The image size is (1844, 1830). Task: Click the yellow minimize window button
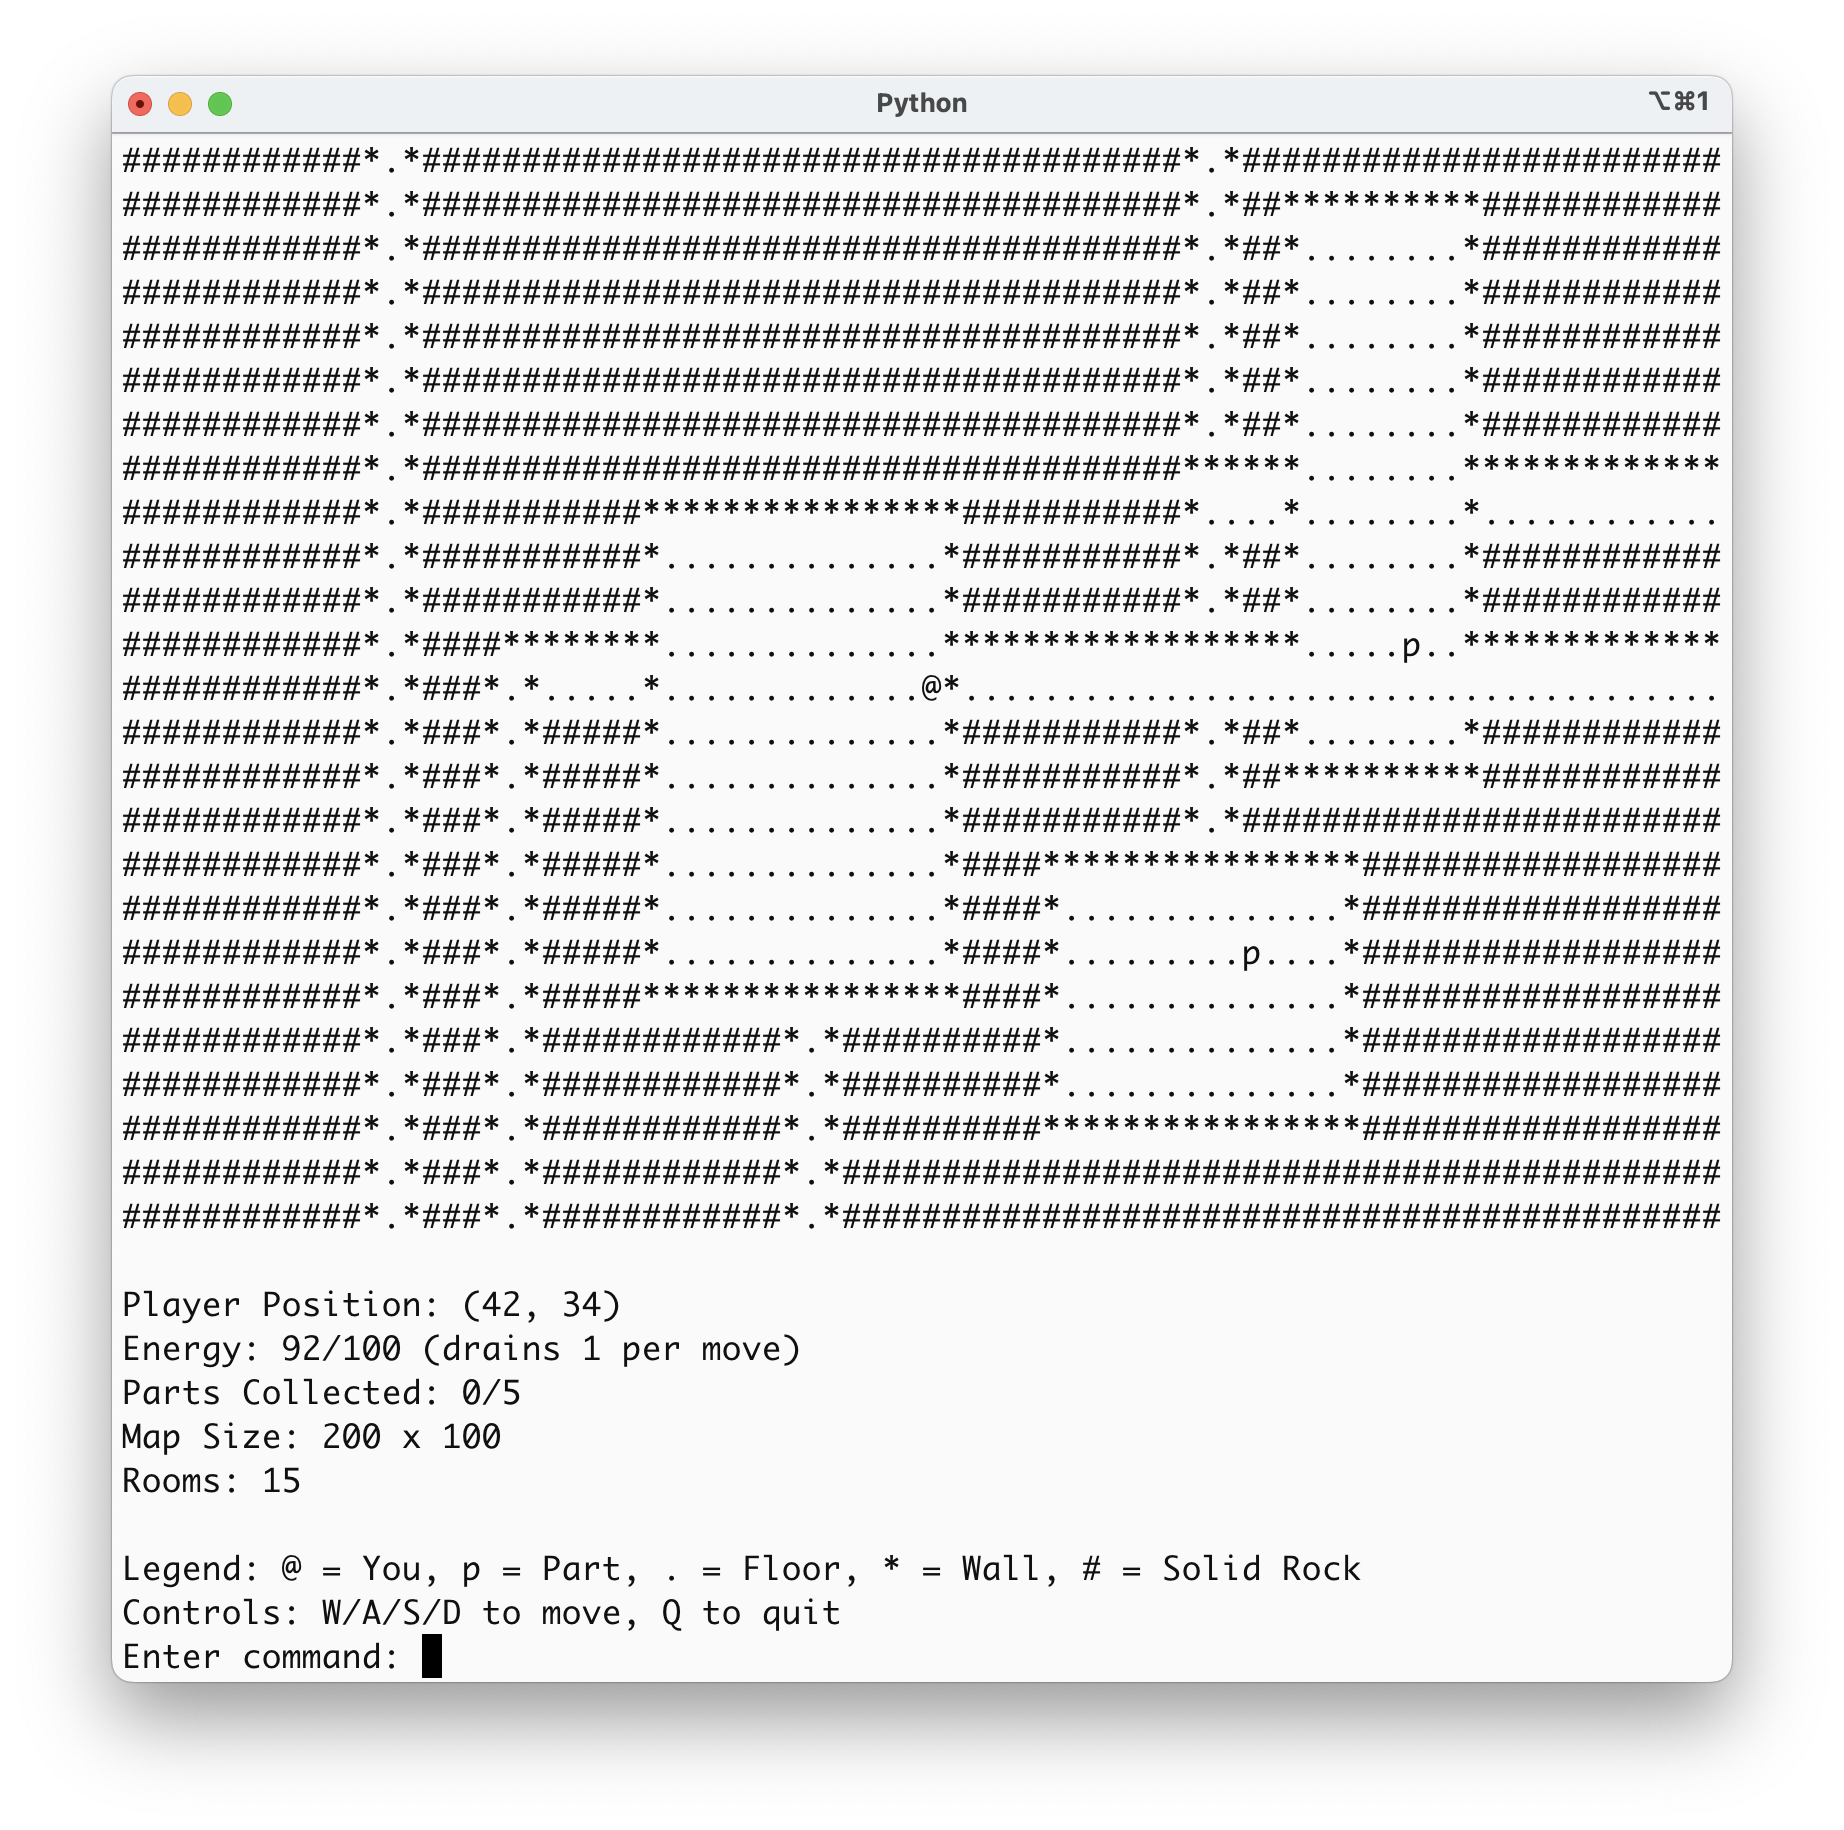[x=180, y=104]
